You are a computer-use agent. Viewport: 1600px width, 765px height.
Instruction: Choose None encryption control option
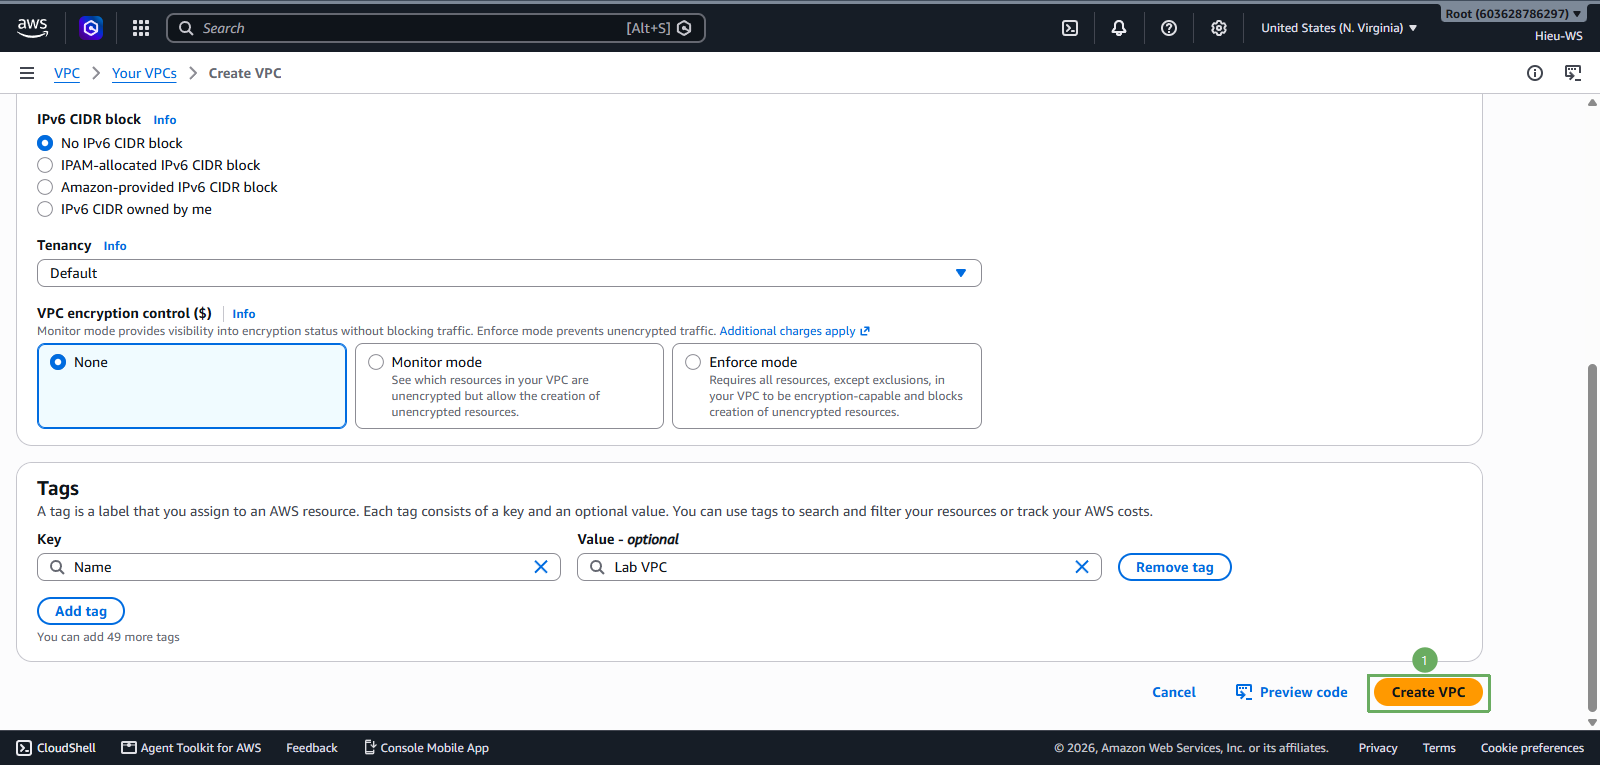click(192, 386)
